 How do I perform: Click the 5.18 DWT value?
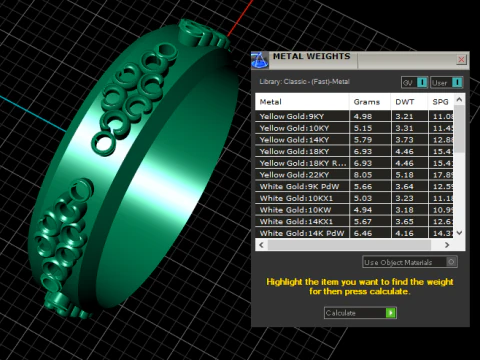[404, 175]
